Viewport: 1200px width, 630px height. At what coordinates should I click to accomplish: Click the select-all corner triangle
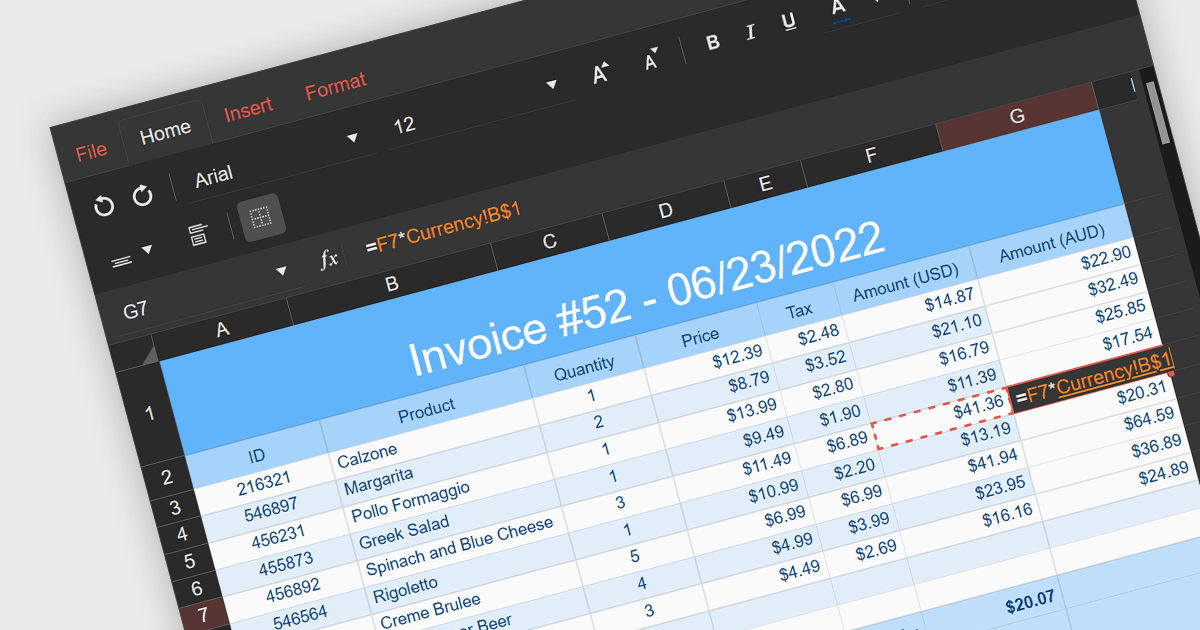pyautogui.click(x=148, y=356)
